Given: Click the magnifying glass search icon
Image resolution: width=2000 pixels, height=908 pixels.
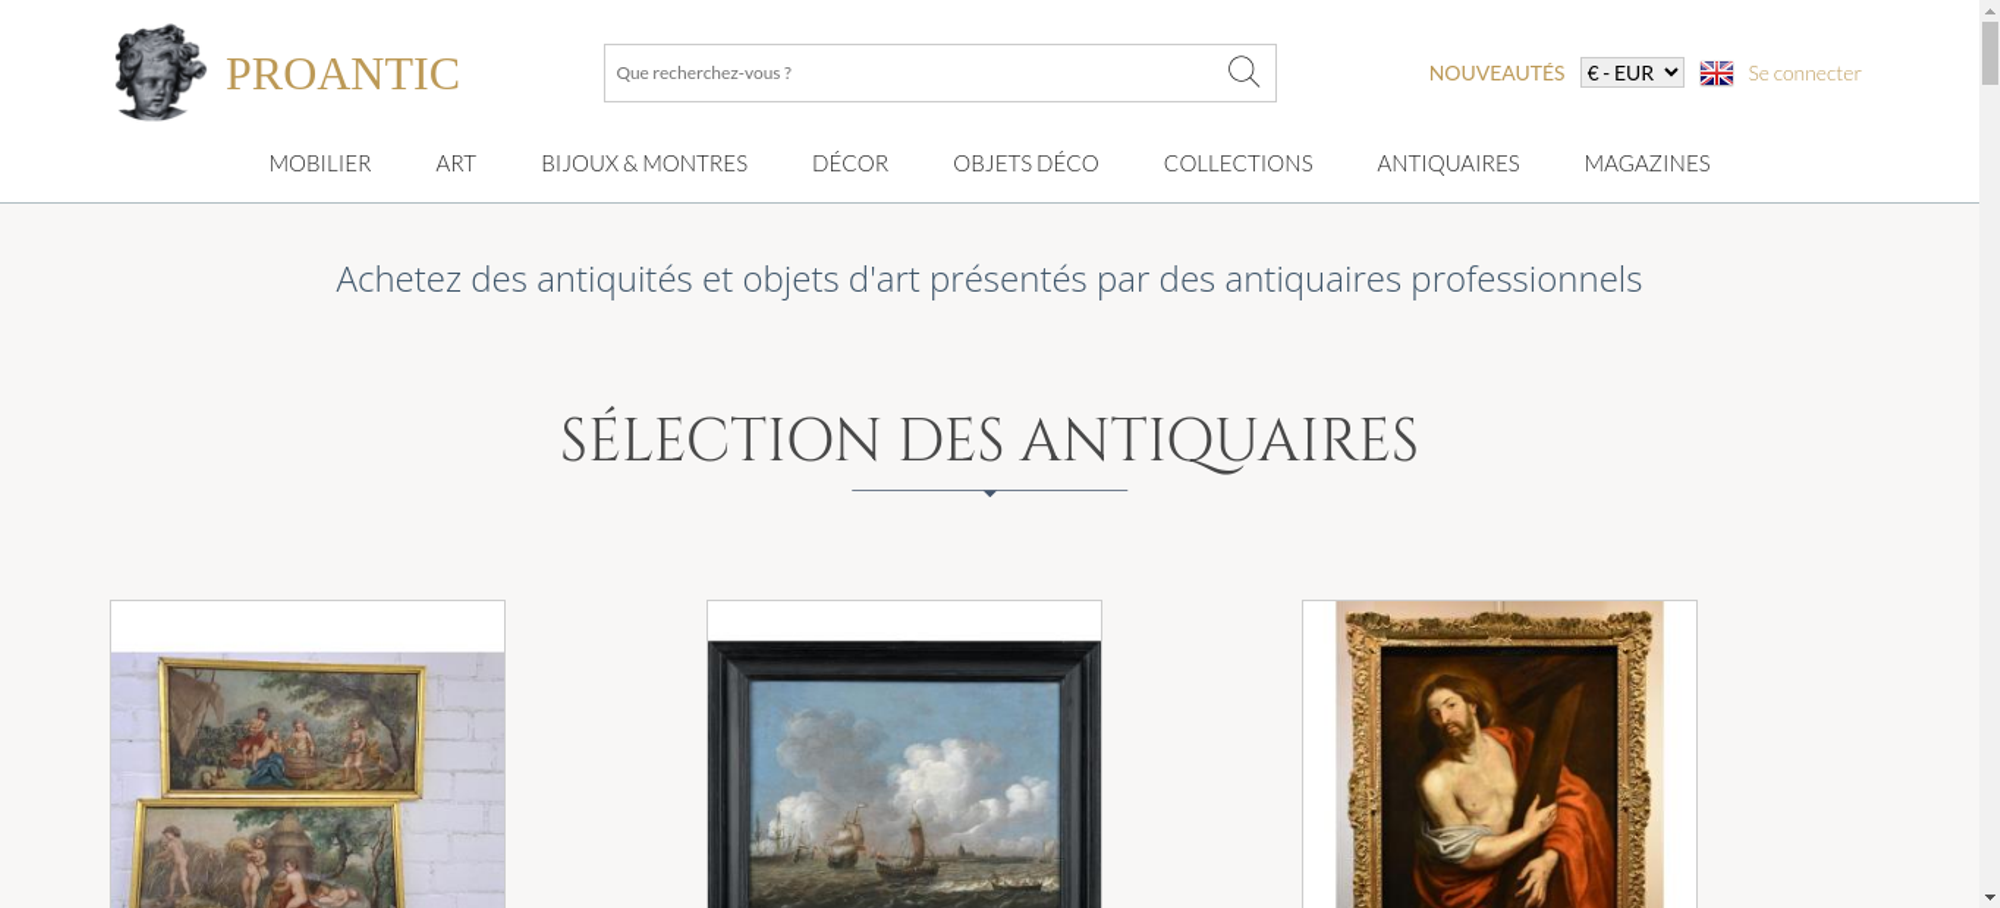Looking at the screenshot, I should click(1243, 72).
